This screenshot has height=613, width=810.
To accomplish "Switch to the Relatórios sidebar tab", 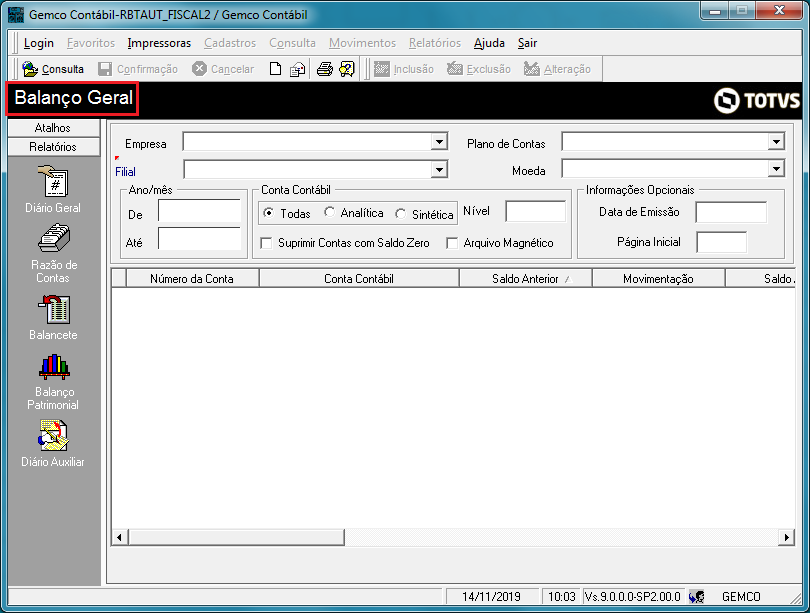I will coord(53,147).
